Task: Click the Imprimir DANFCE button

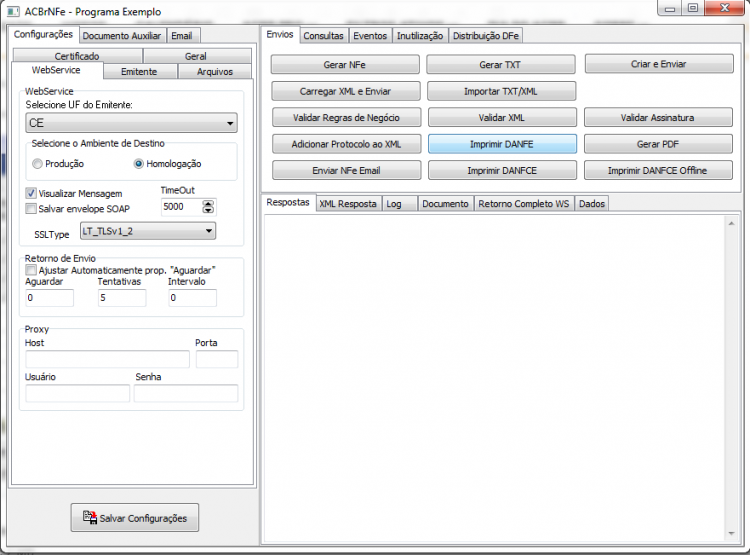Action: click(x=502, y=170)
